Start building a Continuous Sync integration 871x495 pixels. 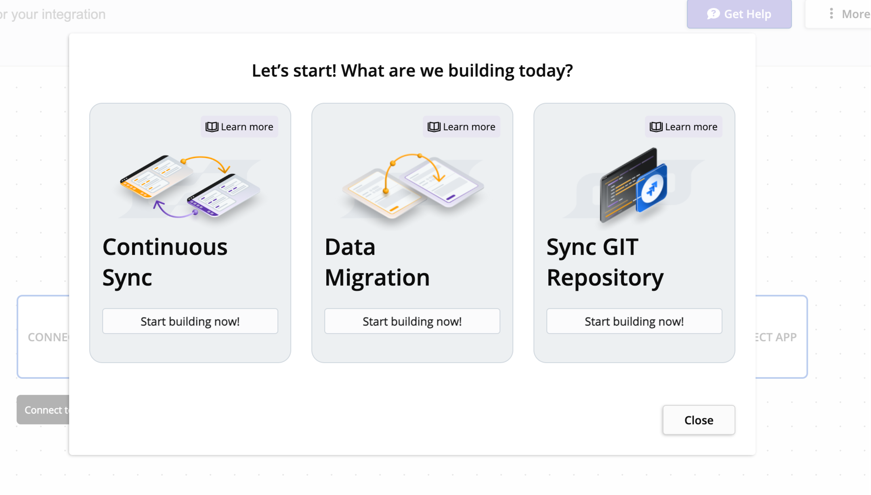[190, 321]
